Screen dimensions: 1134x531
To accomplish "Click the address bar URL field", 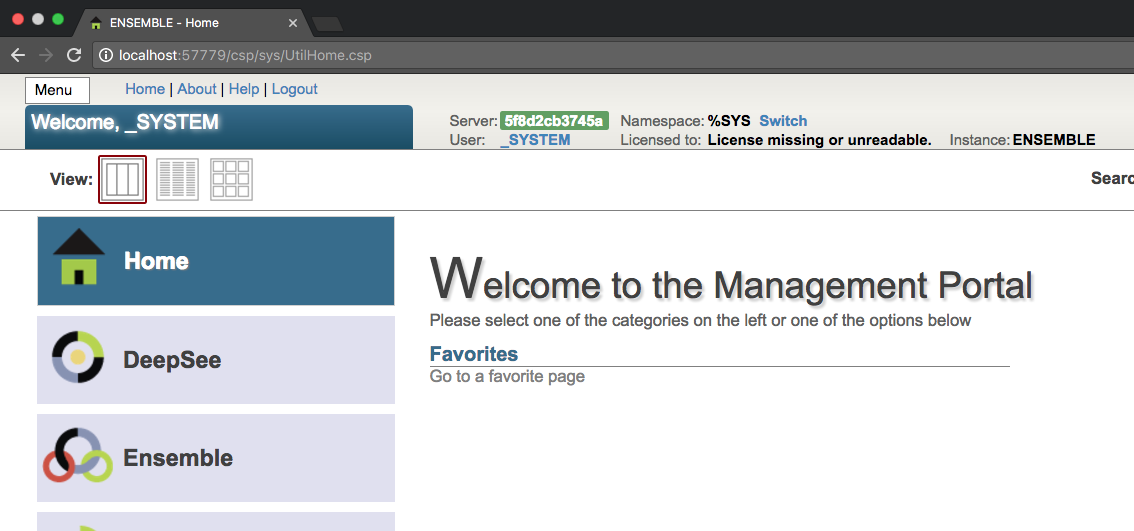I will tap(615, 55).
